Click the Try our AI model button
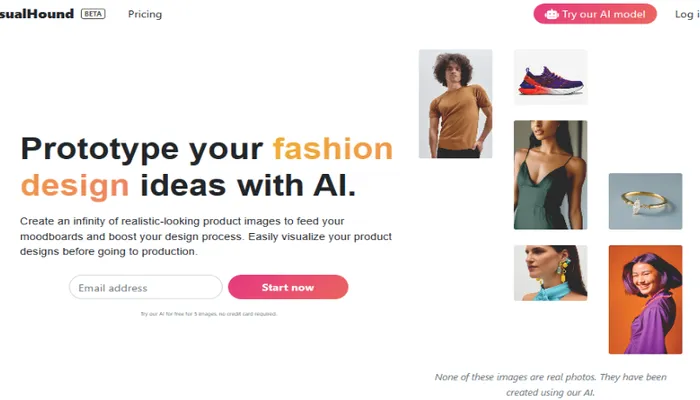Viewport: 700px width, 400px height. pyautogui.click(x=595, y=14)
